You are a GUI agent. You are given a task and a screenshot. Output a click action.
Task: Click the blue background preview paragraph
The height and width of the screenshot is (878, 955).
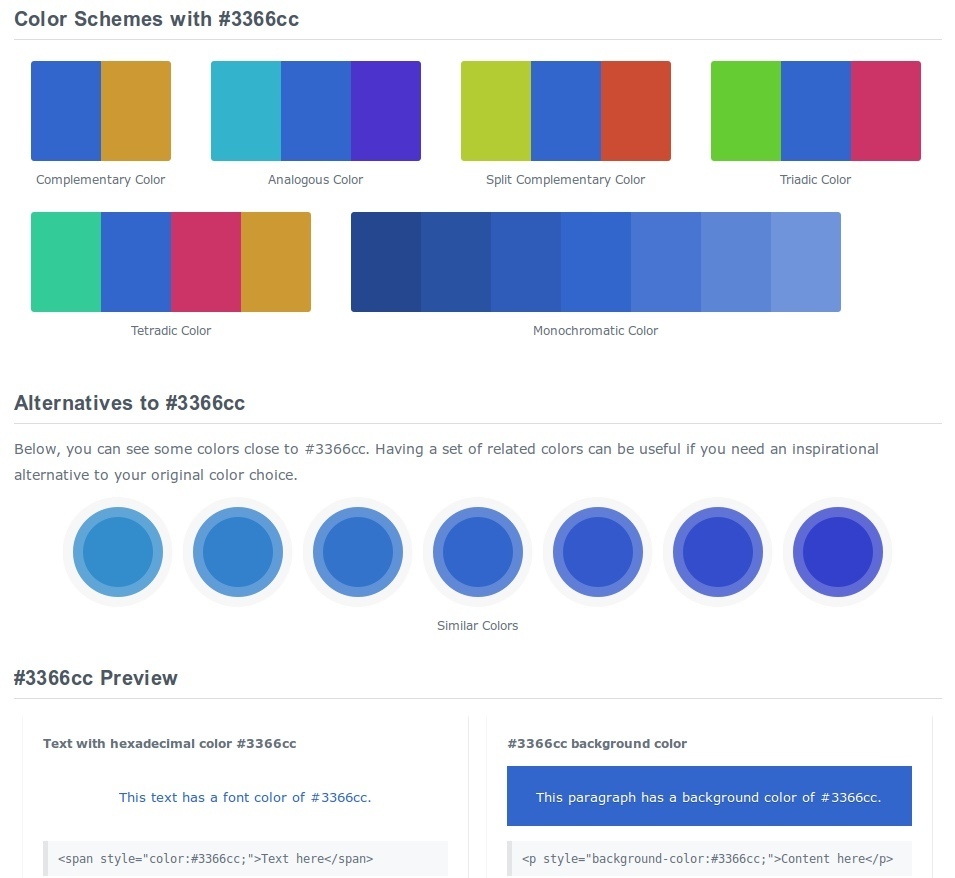pos(709,796)
